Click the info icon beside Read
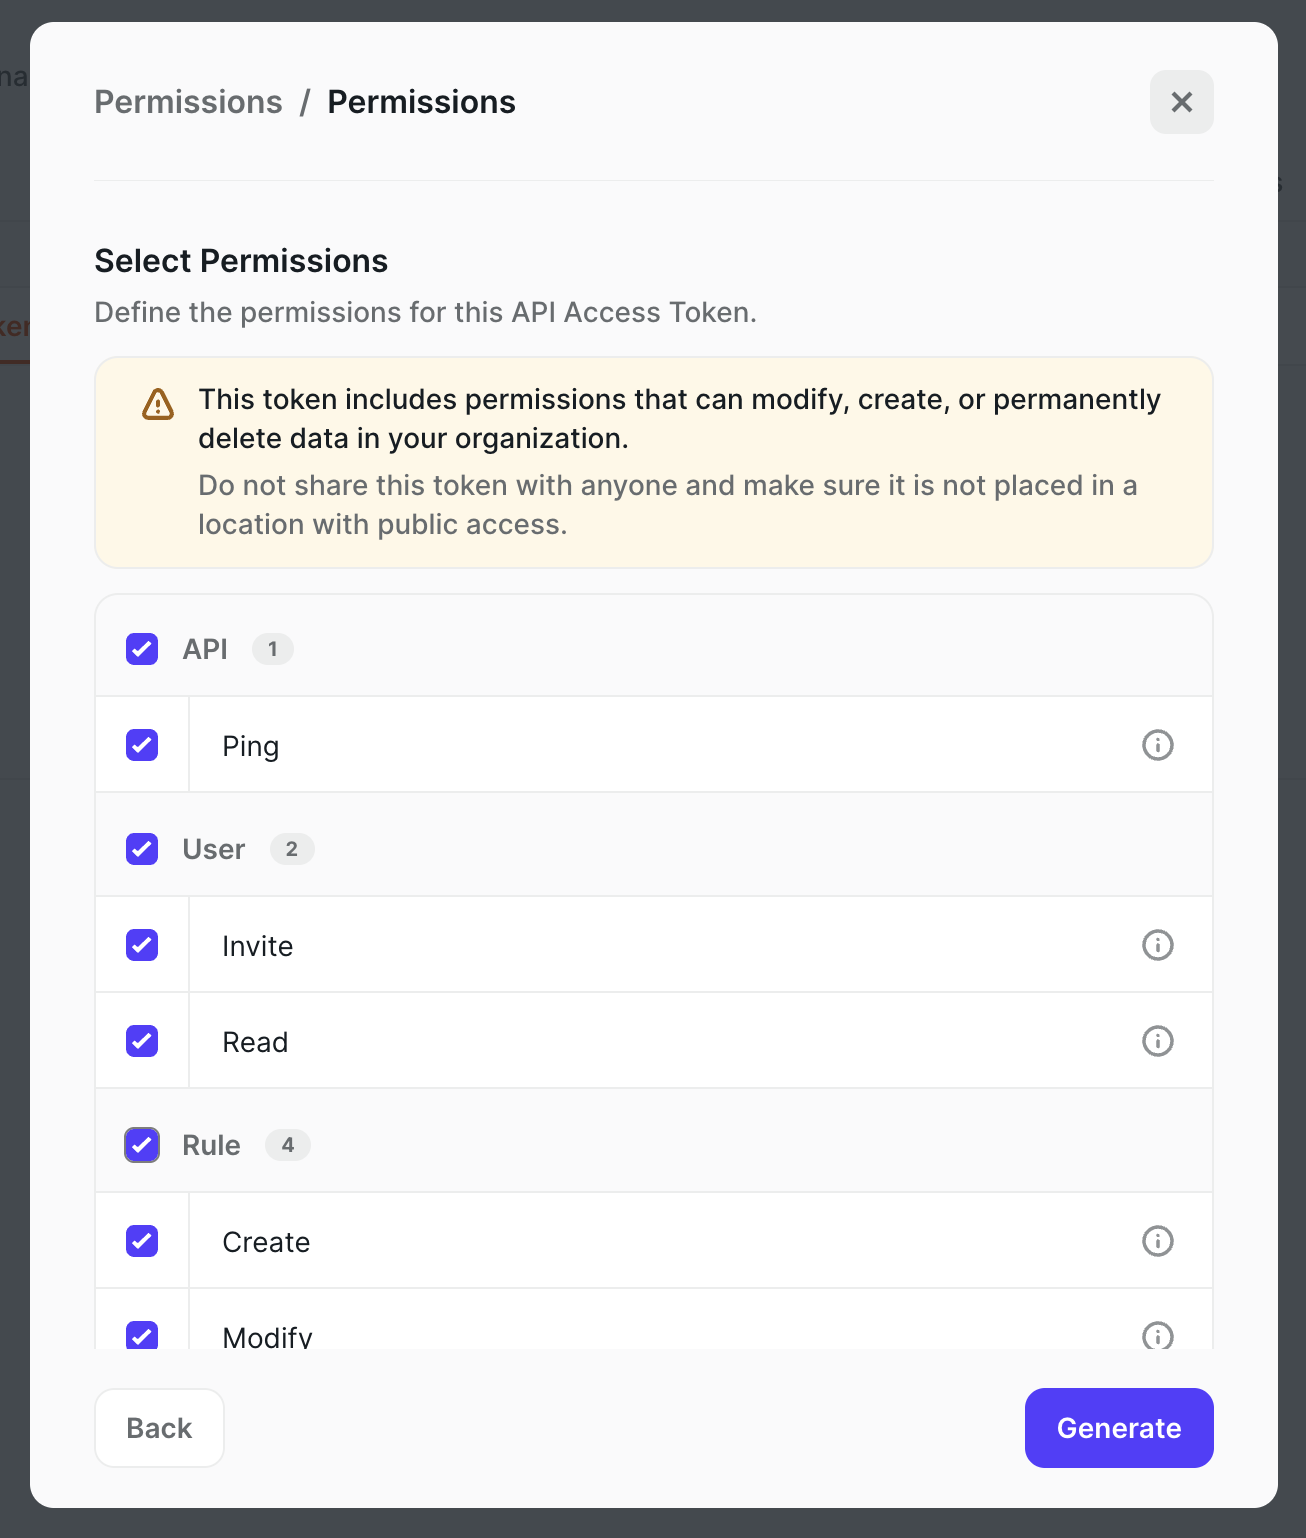1306x1538 pixels. coord(1157,1040)
